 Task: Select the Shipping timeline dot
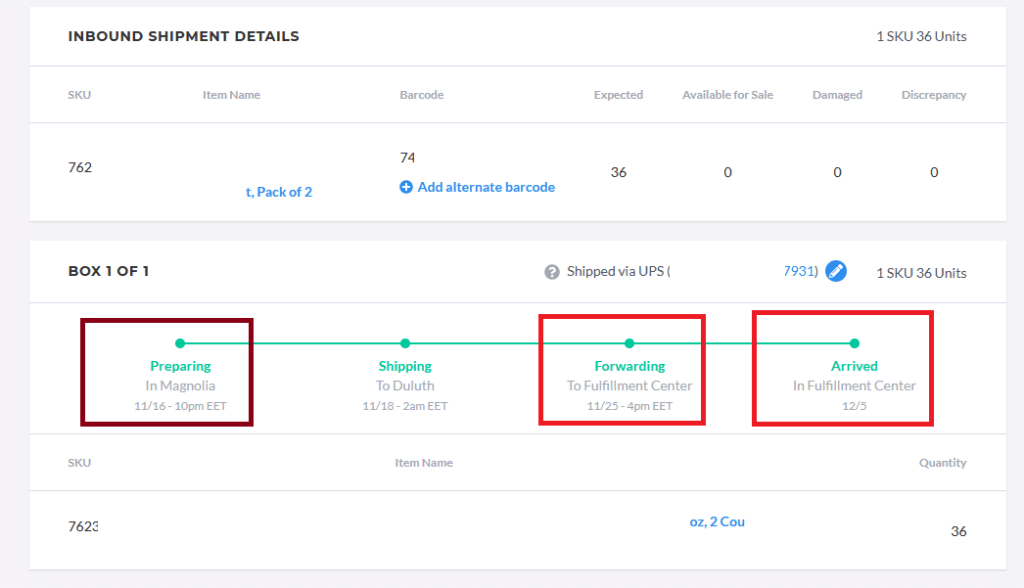click(405, 343)
